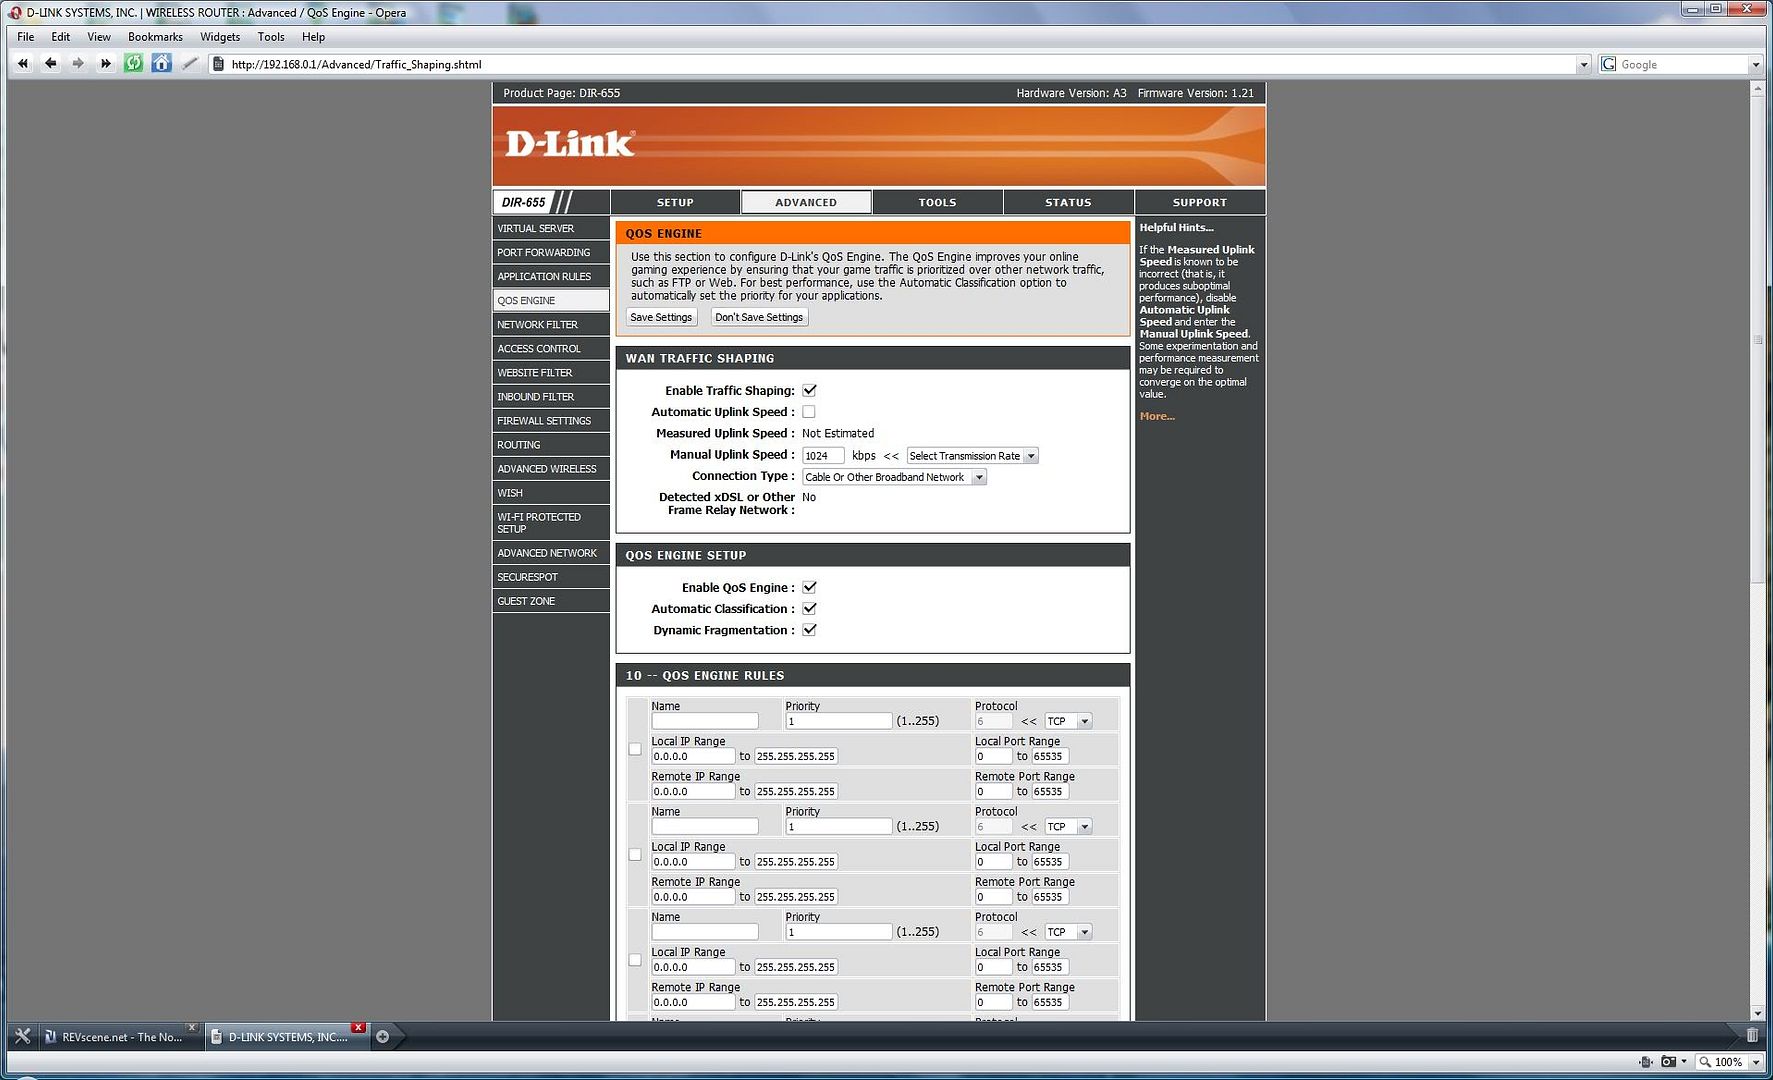Open address bar history dropdown arrow

(1583, 65)
